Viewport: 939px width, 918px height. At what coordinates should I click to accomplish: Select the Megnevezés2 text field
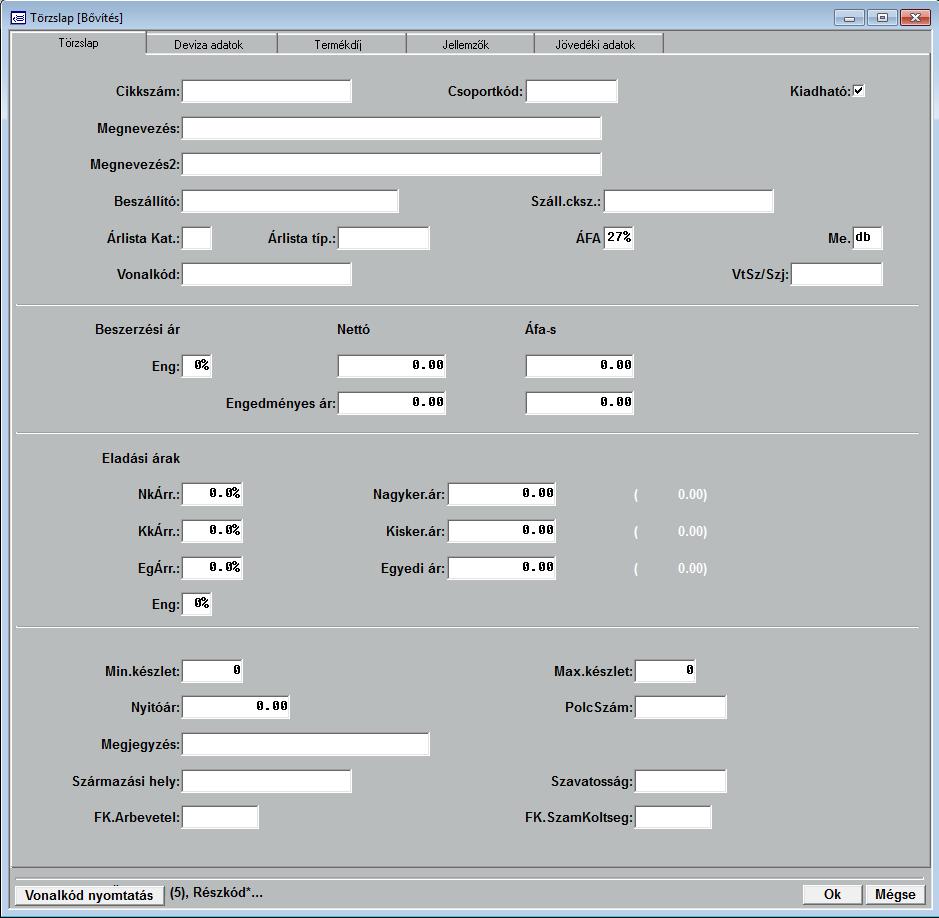392,164
